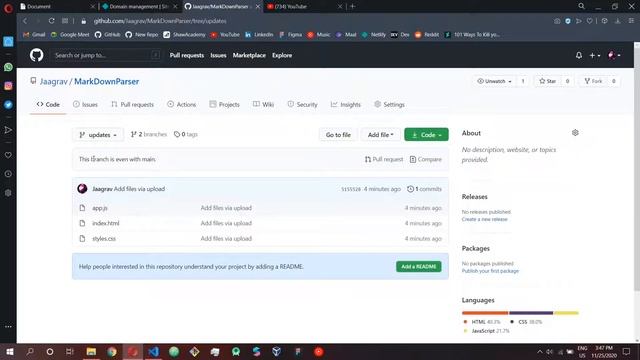Open WhatsApp in Opera sidebar
Screen dimensions: 640x360
[8, 67]
